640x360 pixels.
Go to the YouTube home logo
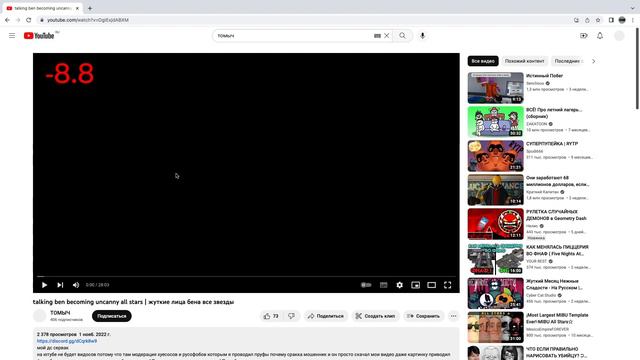[39, 36]
